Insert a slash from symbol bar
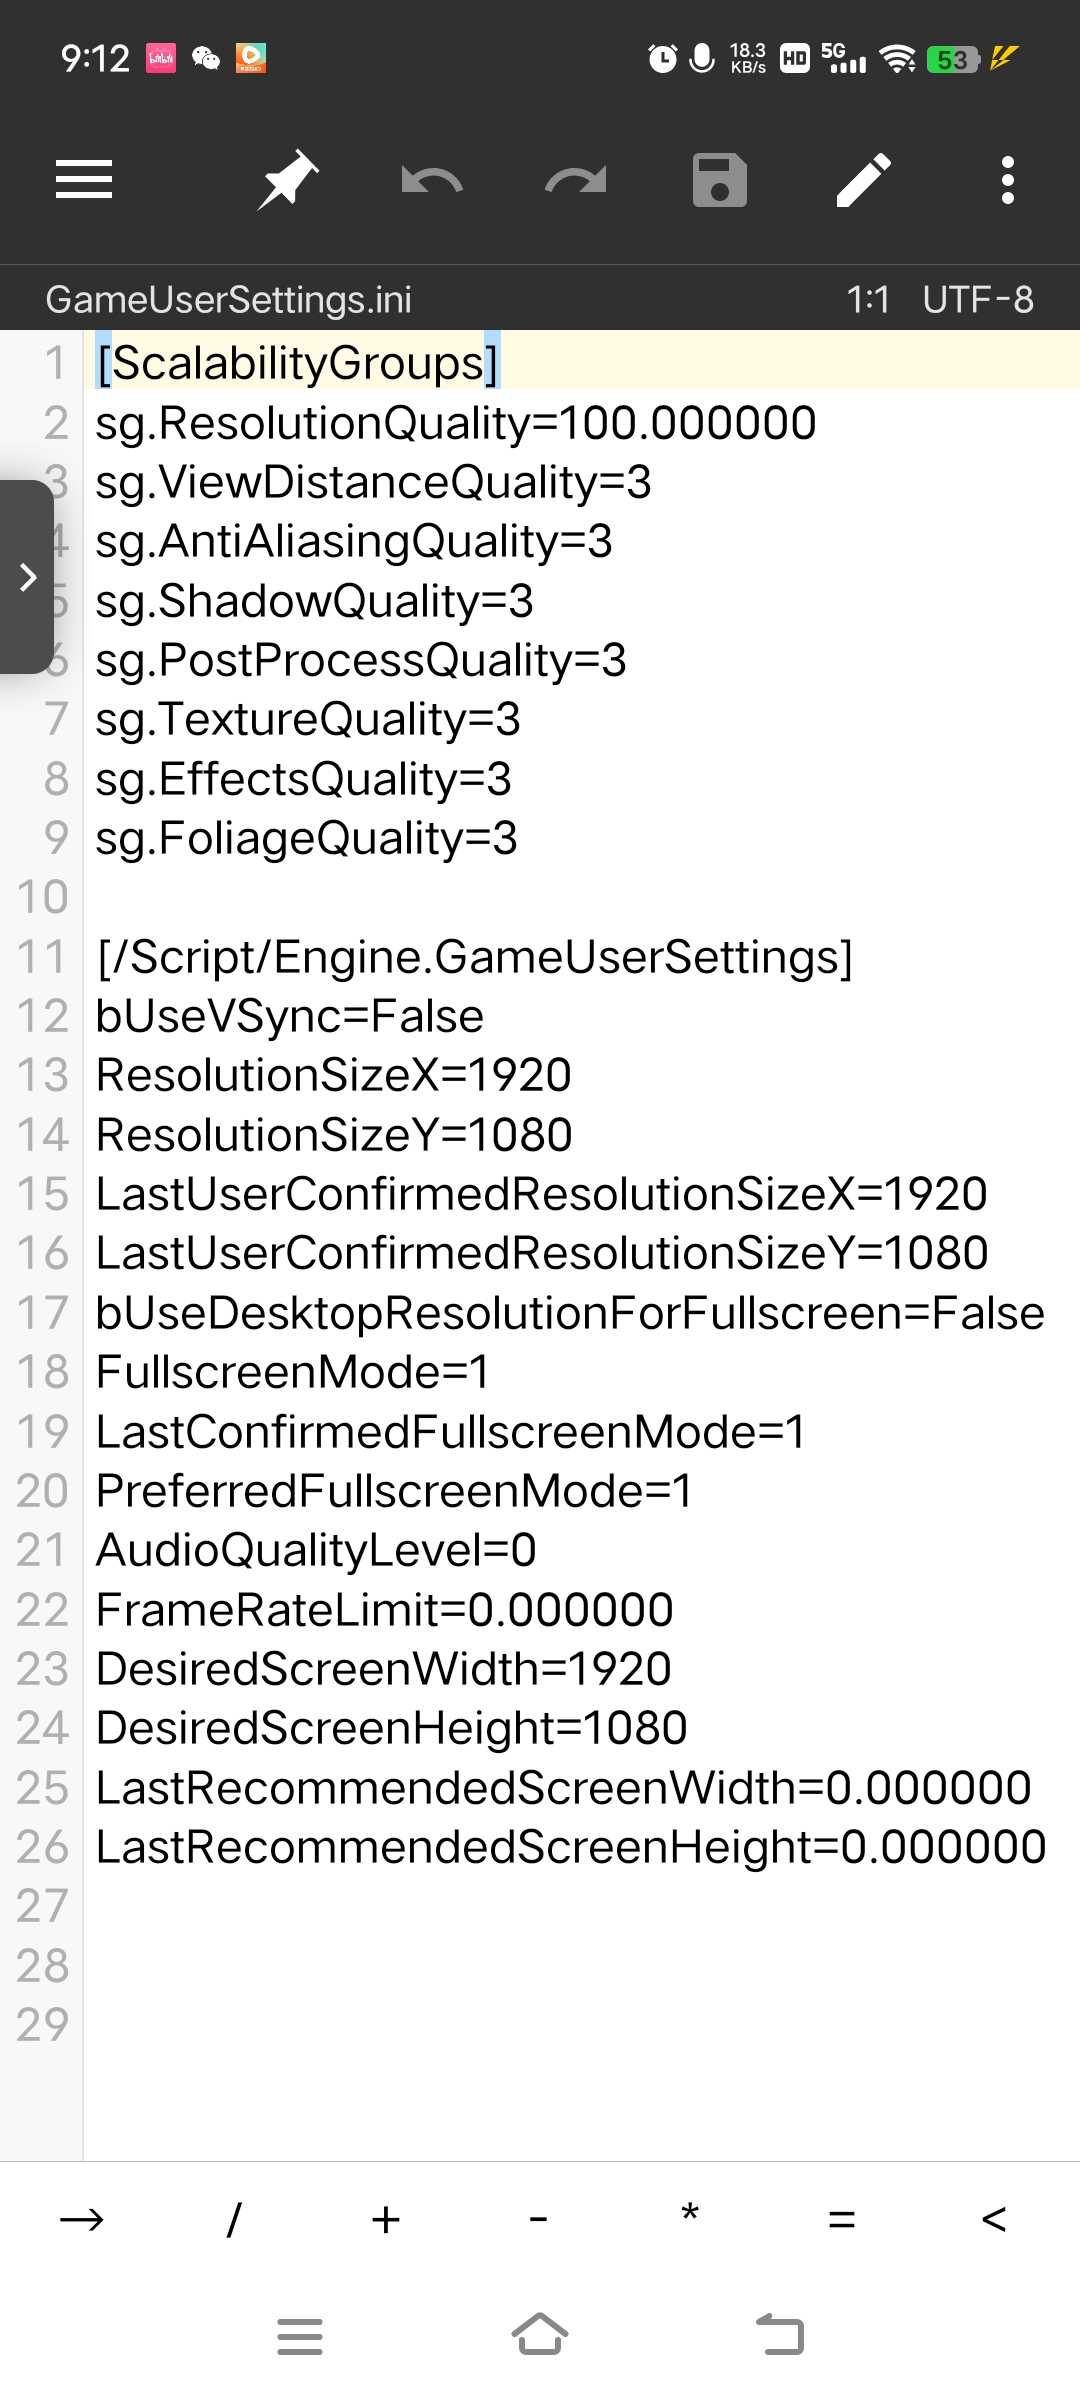The height and width of the screenshot is (2400, 1080). tap(234, 2220)
